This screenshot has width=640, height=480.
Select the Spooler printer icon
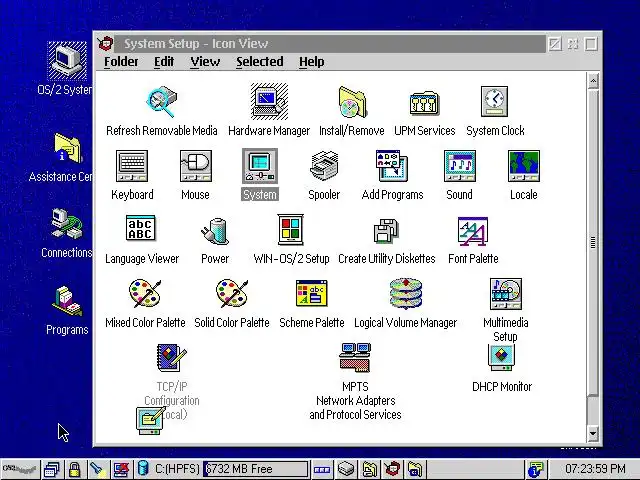tap(324, 166)
